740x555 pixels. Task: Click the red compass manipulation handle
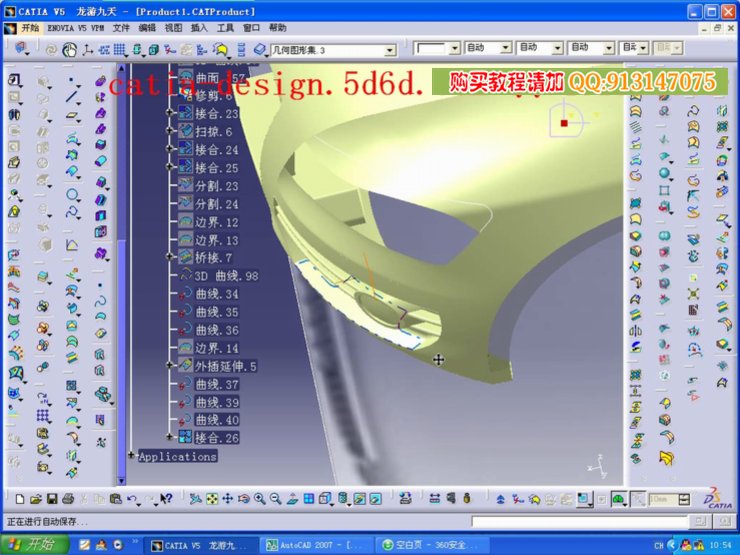point(564,123)
